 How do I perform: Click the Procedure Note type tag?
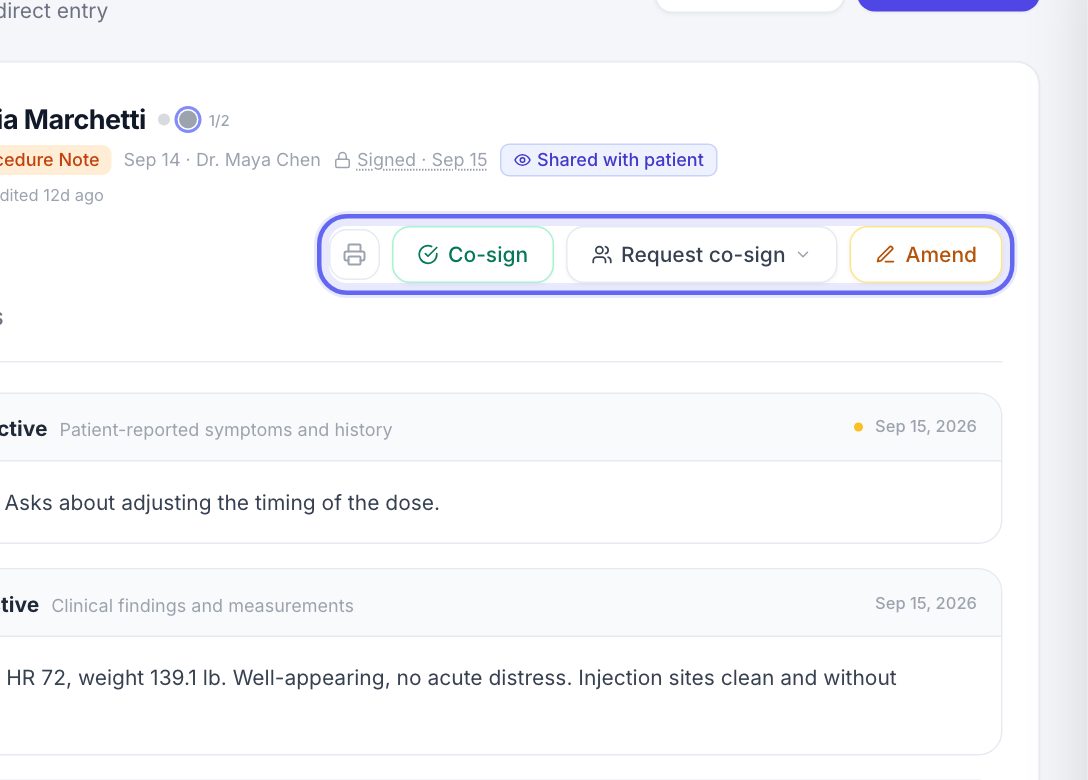49,160
